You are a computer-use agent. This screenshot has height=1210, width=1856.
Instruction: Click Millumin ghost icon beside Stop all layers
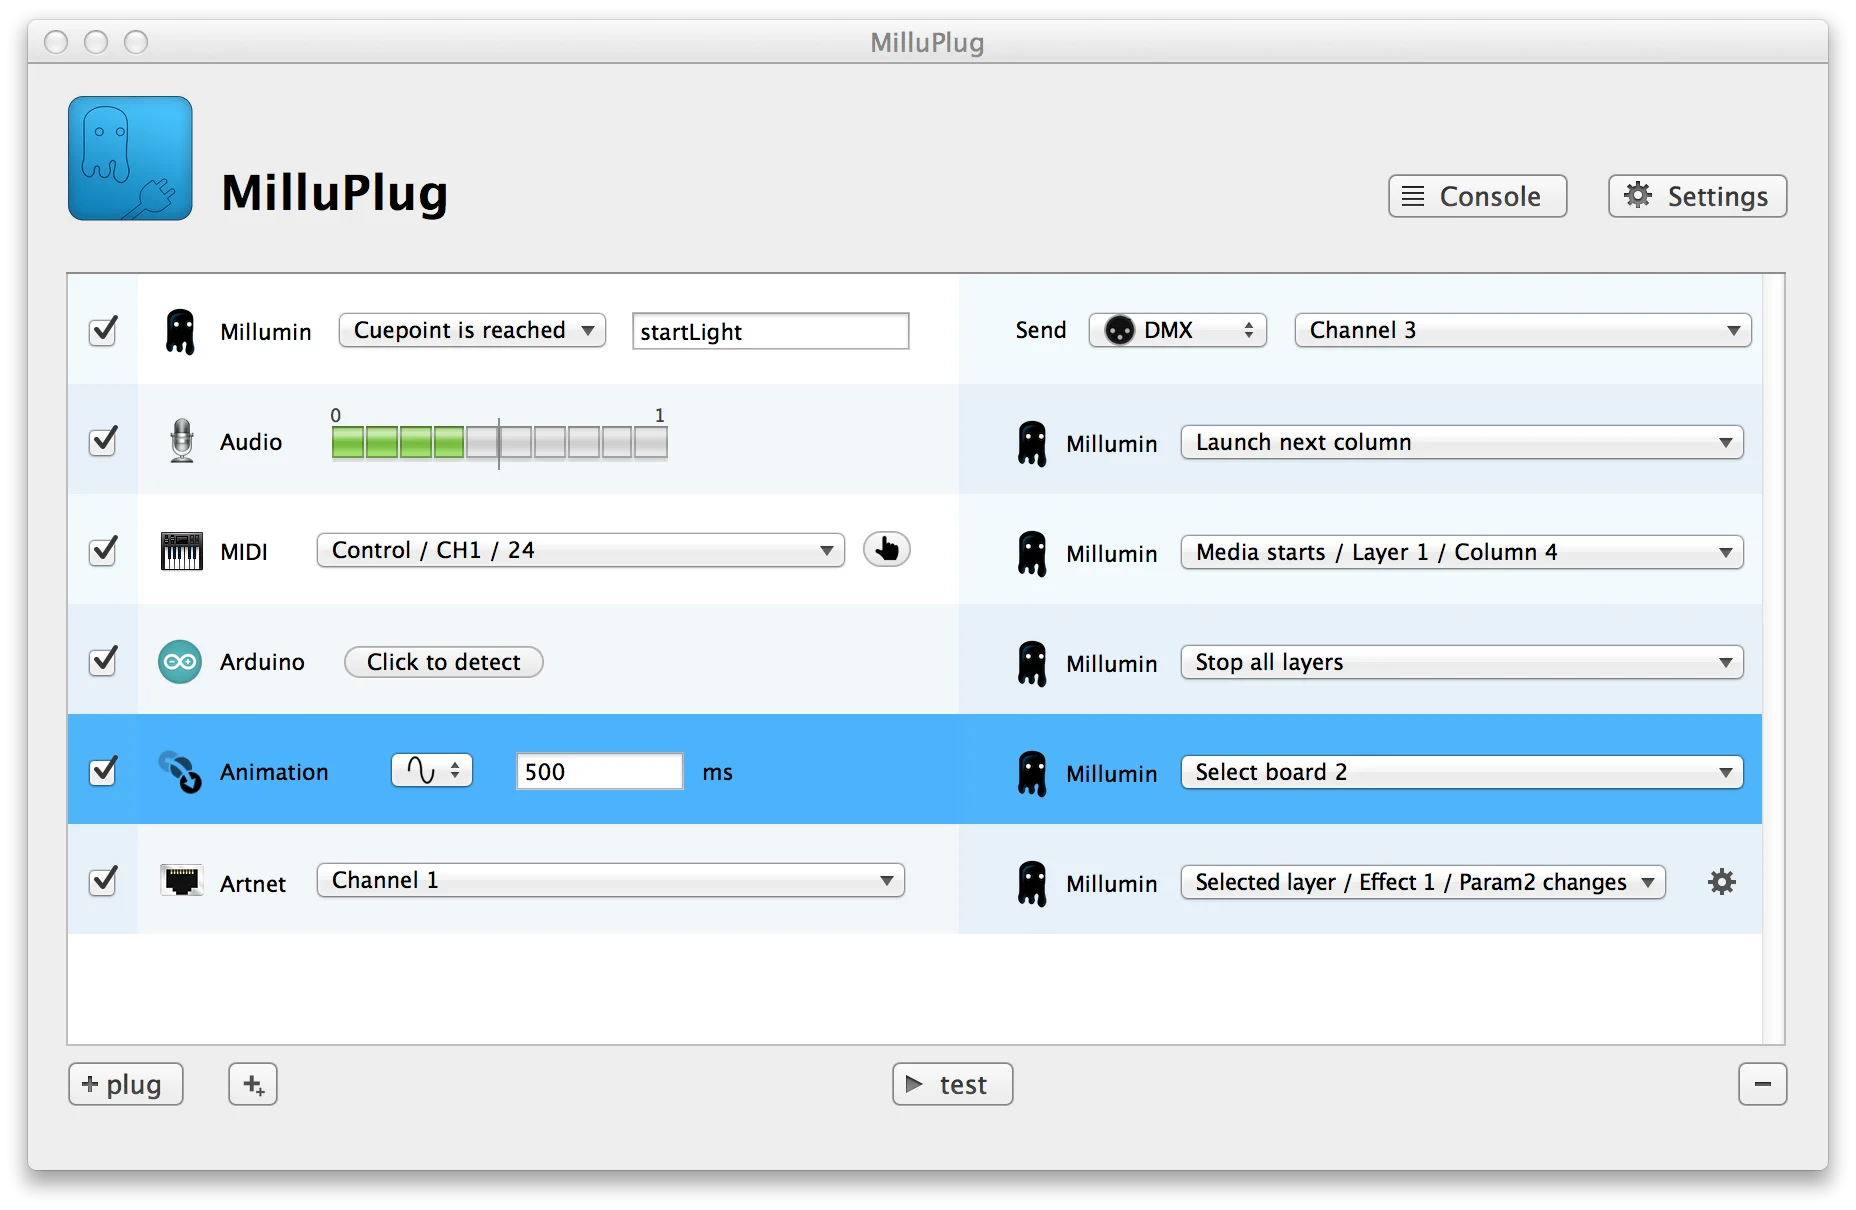tap(1032, 663)
